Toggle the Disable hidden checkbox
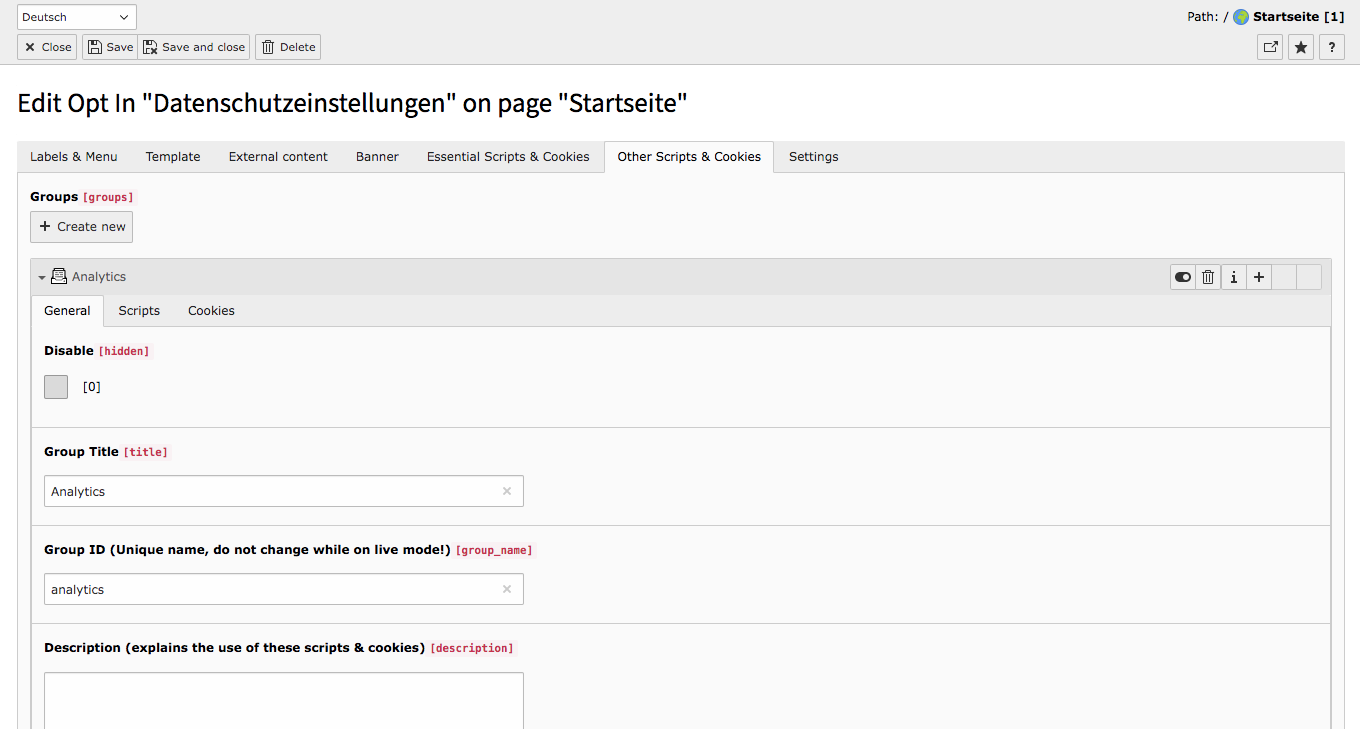This screenshot has height=729, width=1360. pos(56,387)
